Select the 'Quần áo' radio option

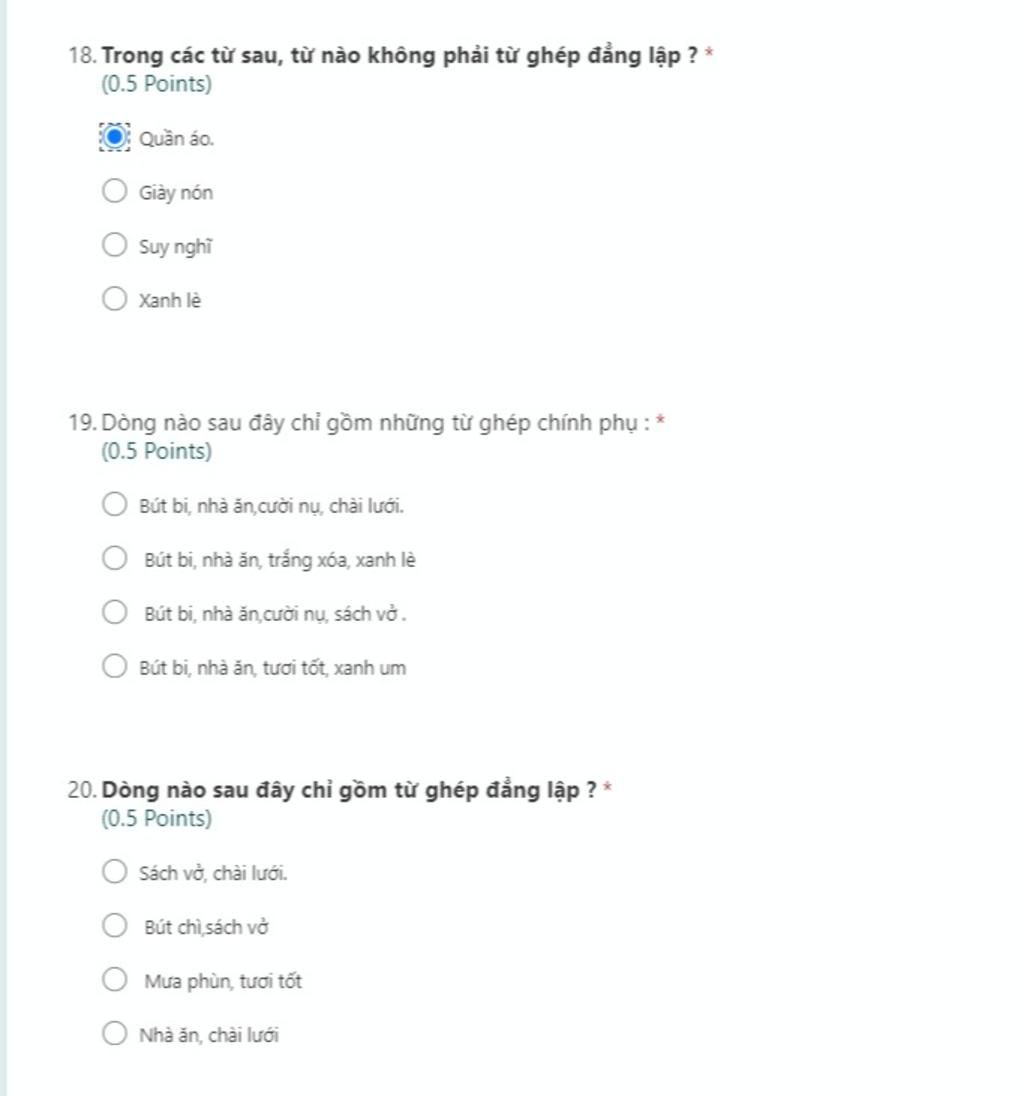click(115, 137)
